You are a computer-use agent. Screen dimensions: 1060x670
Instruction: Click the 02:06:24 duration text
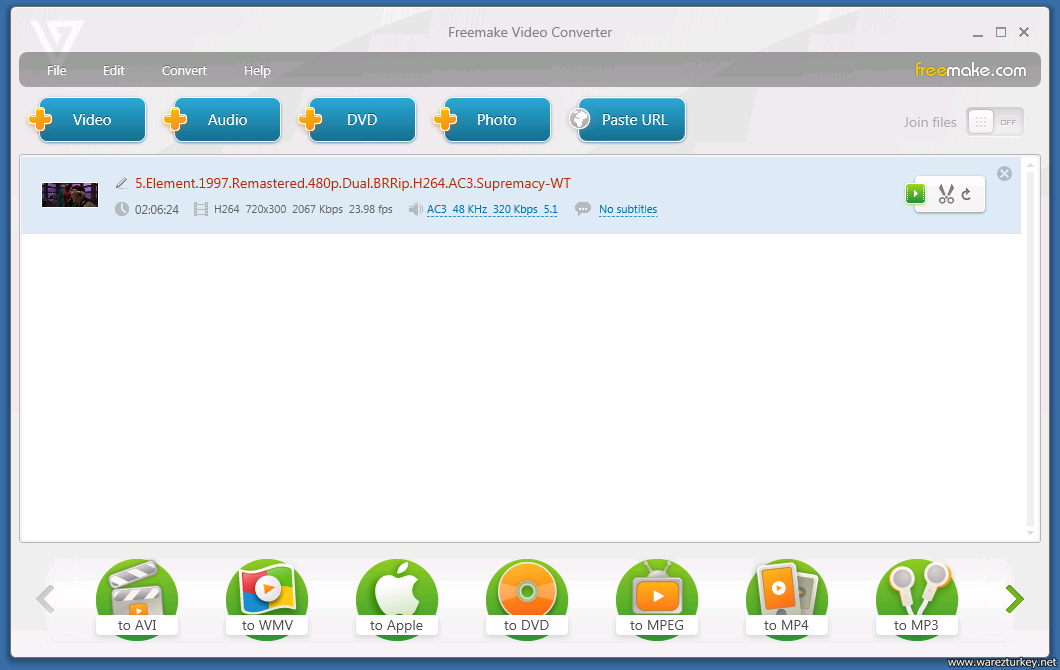[x=157, y=210]
